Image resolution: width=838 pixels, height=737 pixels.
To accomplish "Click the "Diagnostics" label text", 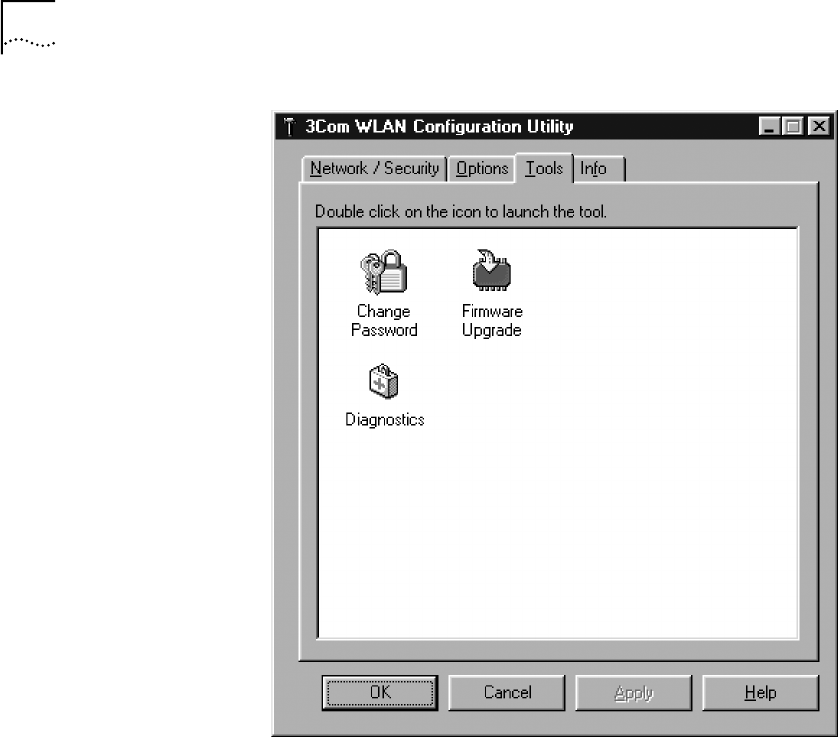I will tap(385, 420).
